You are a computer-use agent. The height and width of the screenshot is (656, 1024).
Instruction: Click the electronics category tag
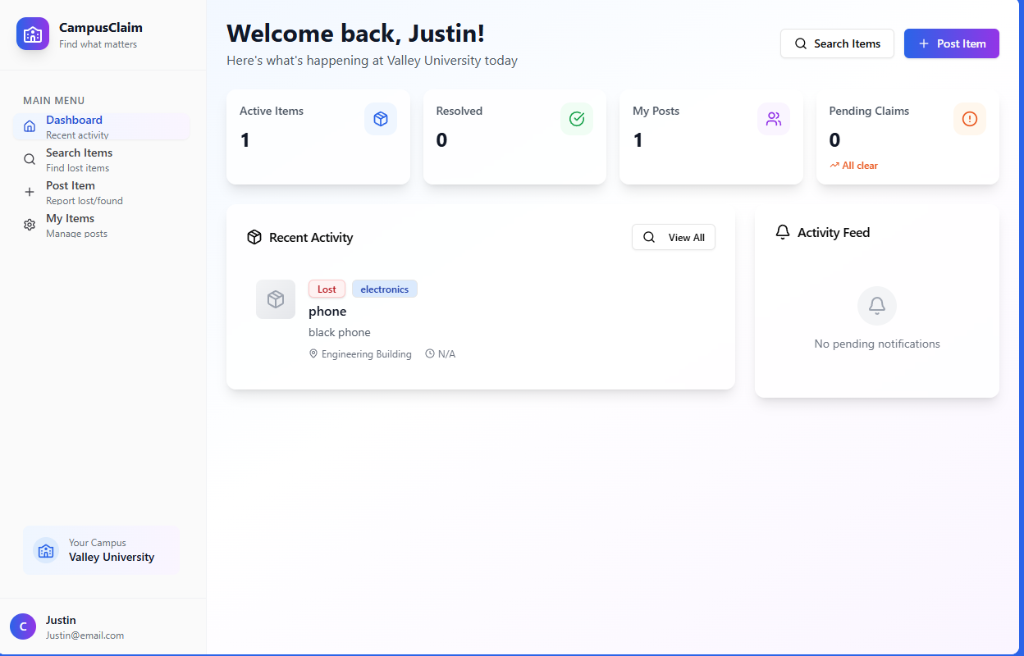(x=385, y=289)
